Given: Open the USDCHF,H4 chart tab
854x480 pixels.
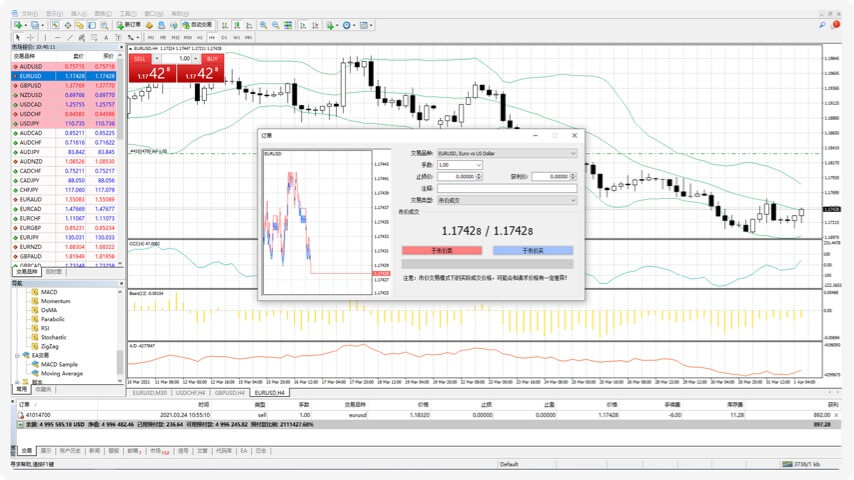Looking at the screenshot, I should pyautogui.click(x=190, y=393).
